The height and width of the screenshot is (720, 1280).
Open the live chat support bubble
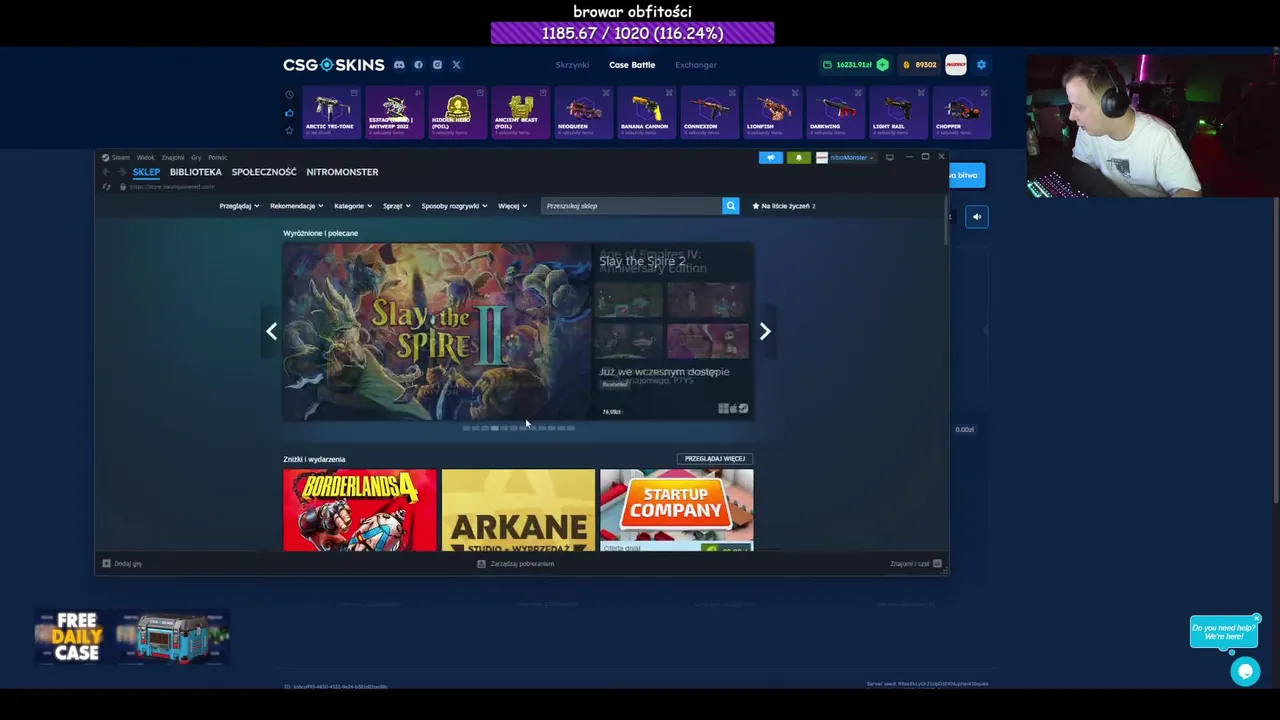1245,672
